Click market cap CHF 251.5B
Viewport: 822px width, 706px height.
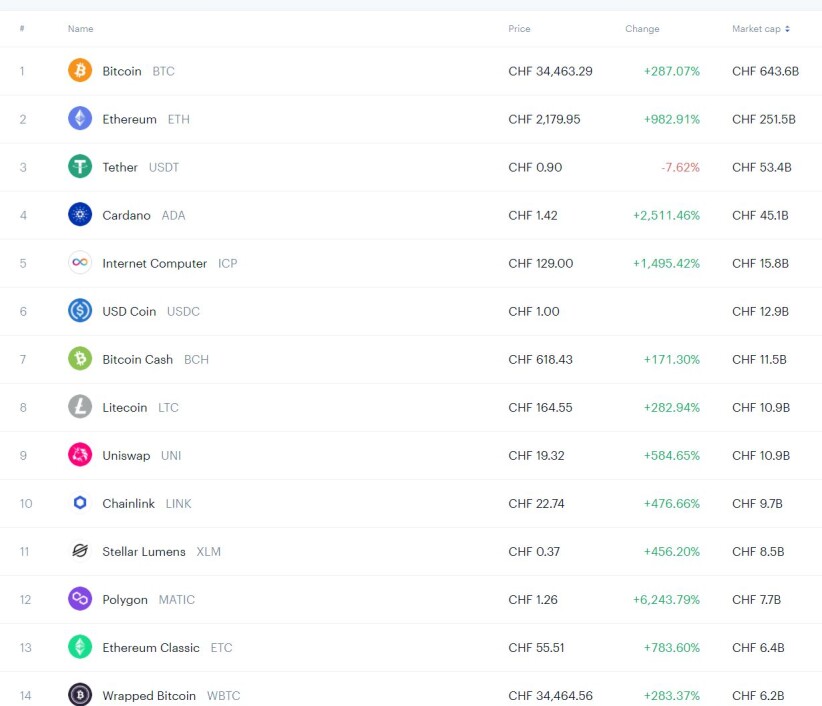[x=764, y=120]
